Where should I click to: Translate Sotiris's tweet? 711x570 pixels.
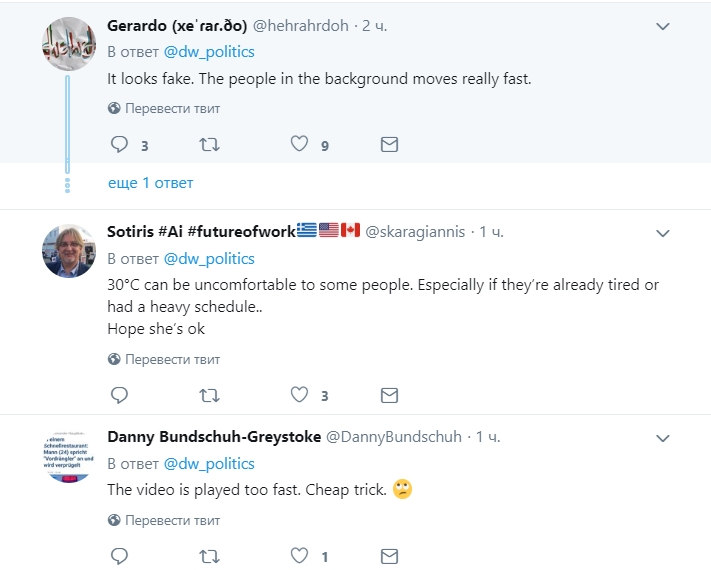coord(172,359)
